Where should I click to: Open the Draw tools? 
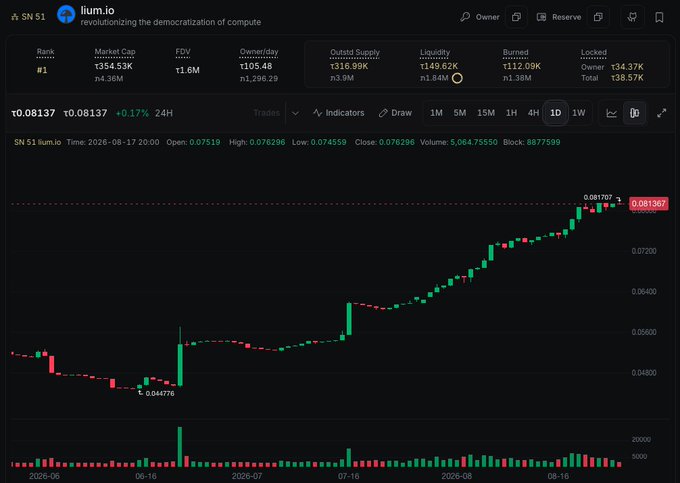(x=395, y=113)
